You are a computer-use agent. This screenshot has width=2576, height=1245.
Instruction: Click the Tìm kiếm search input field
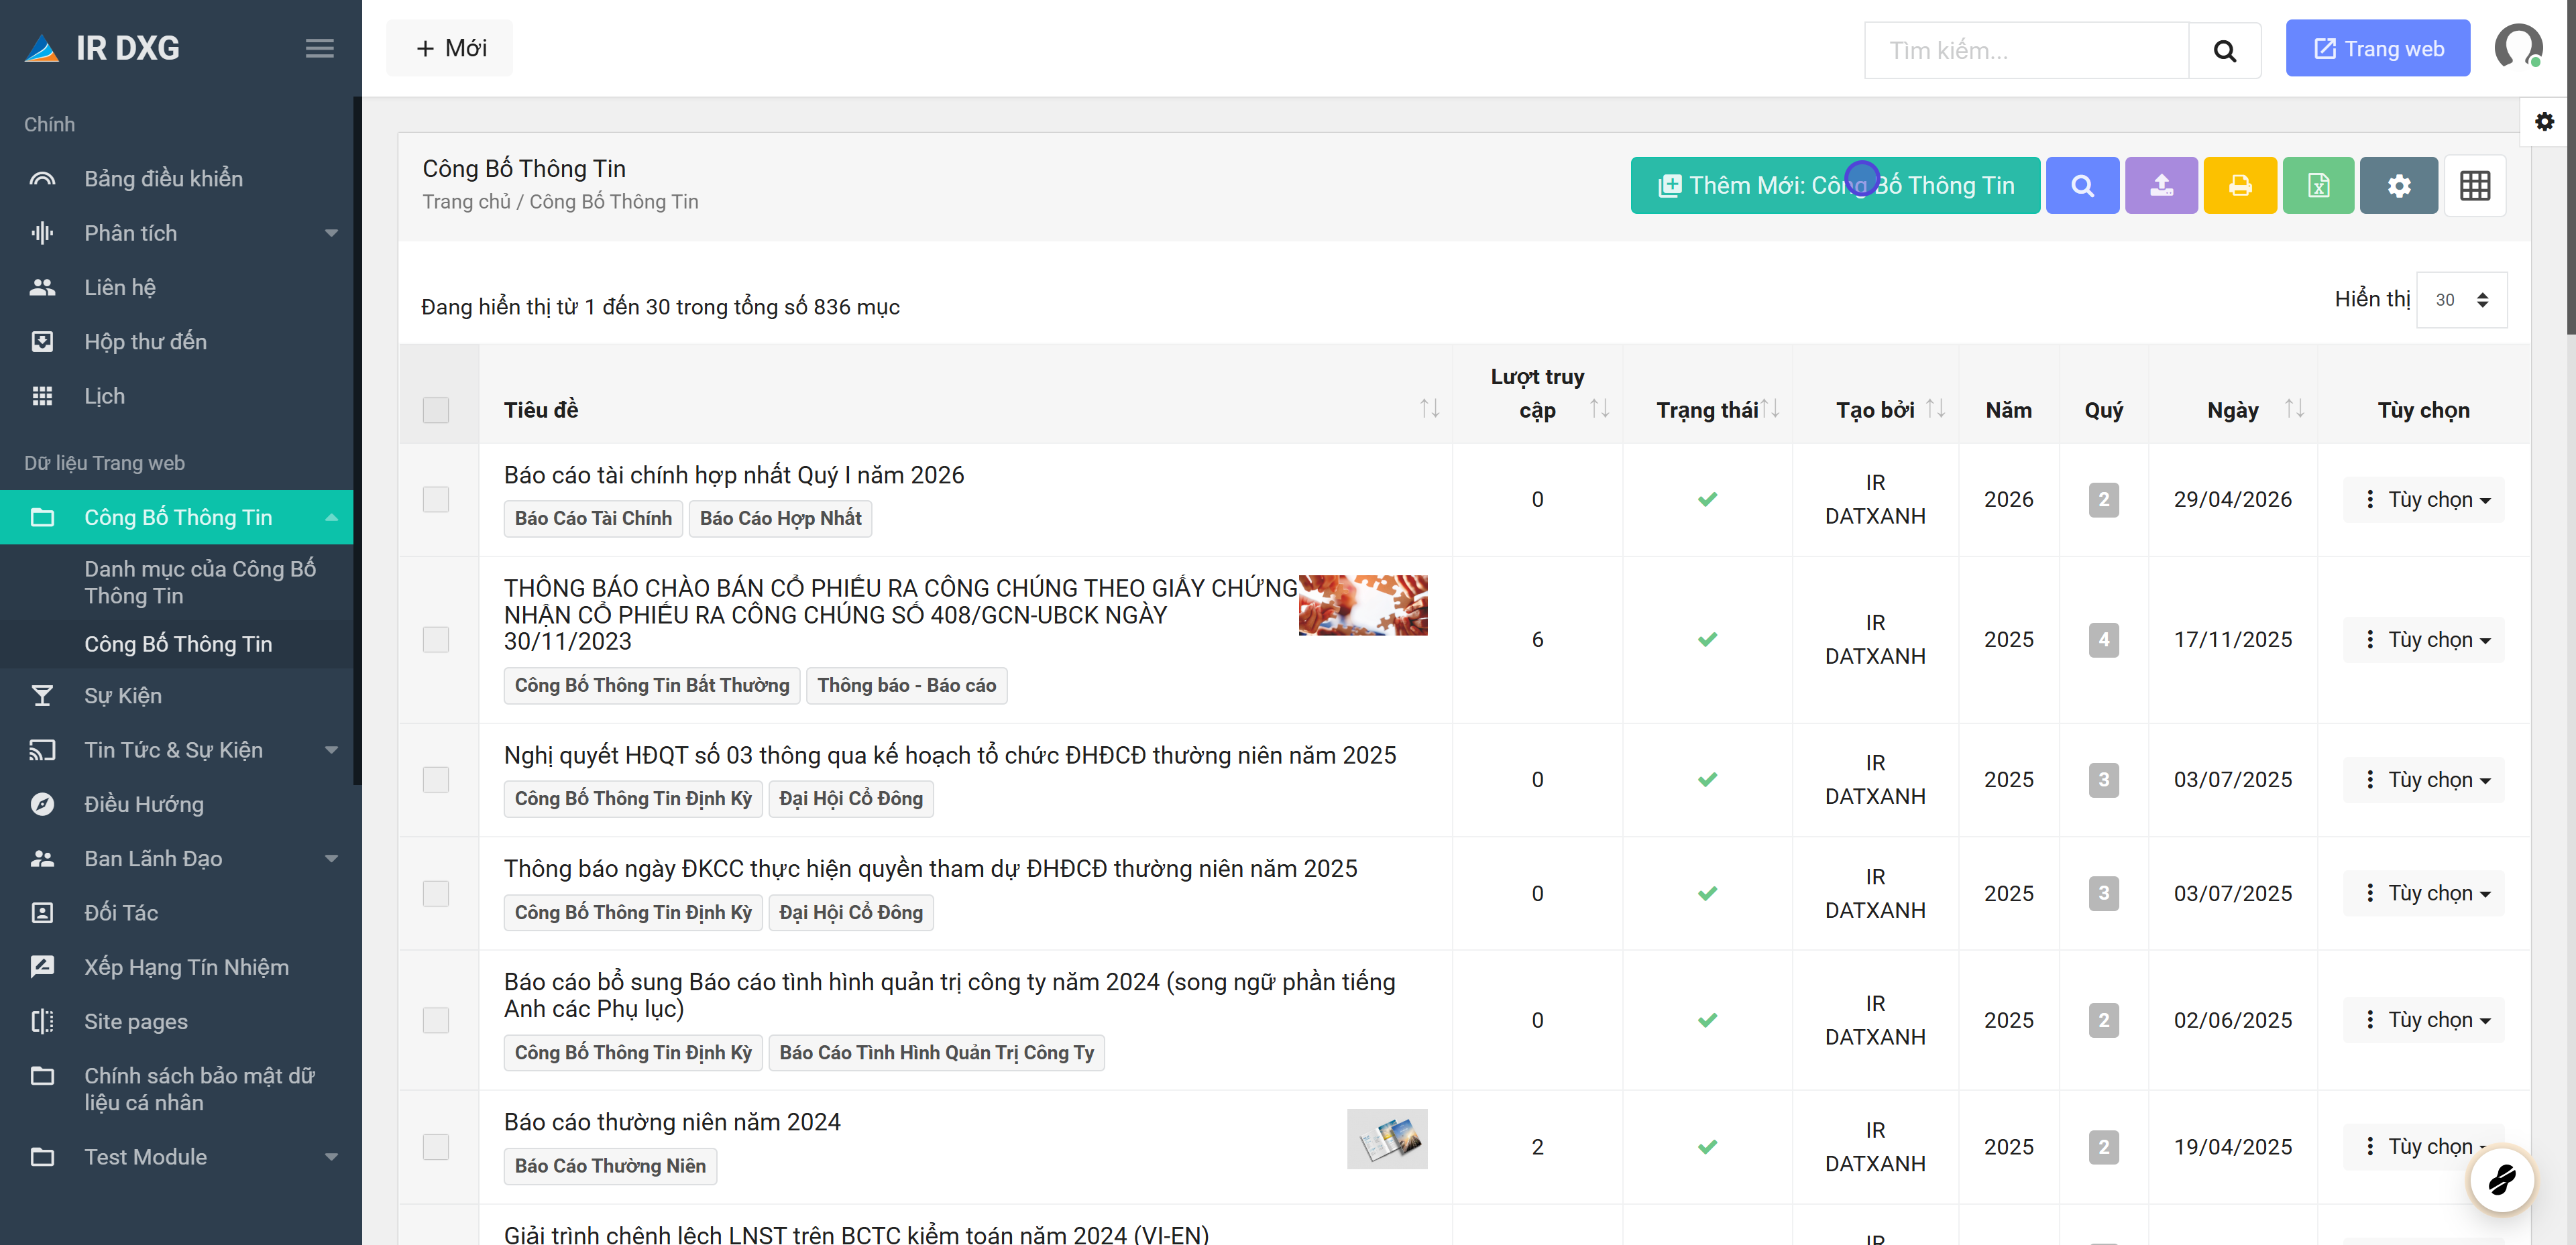pyautogui.click(x=2026, y=50)
